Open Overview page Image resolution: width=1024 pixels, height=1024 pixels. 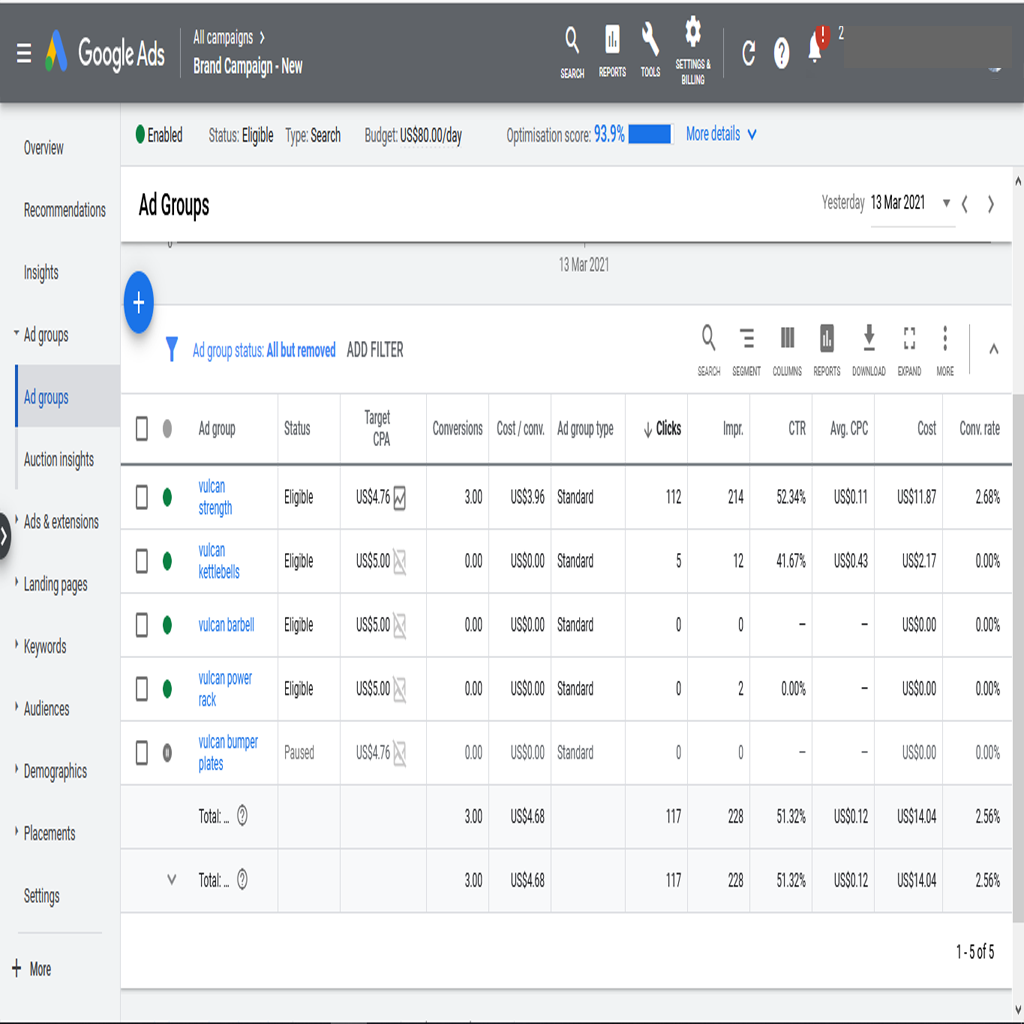(44, 148)
